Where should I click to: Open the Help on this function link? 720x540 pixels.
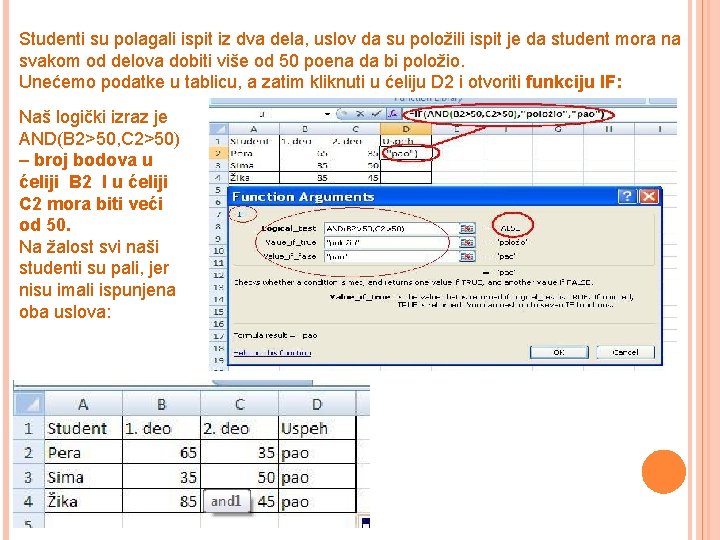pos(272,353)
